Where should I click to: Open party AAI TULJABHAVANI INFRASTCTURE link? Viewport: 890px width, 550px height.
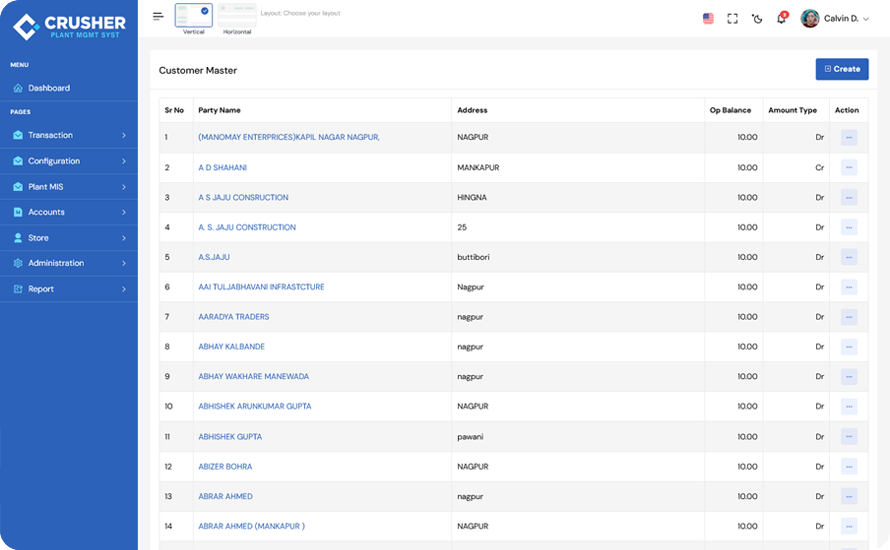pyautogui.click(x=261, y=287)
